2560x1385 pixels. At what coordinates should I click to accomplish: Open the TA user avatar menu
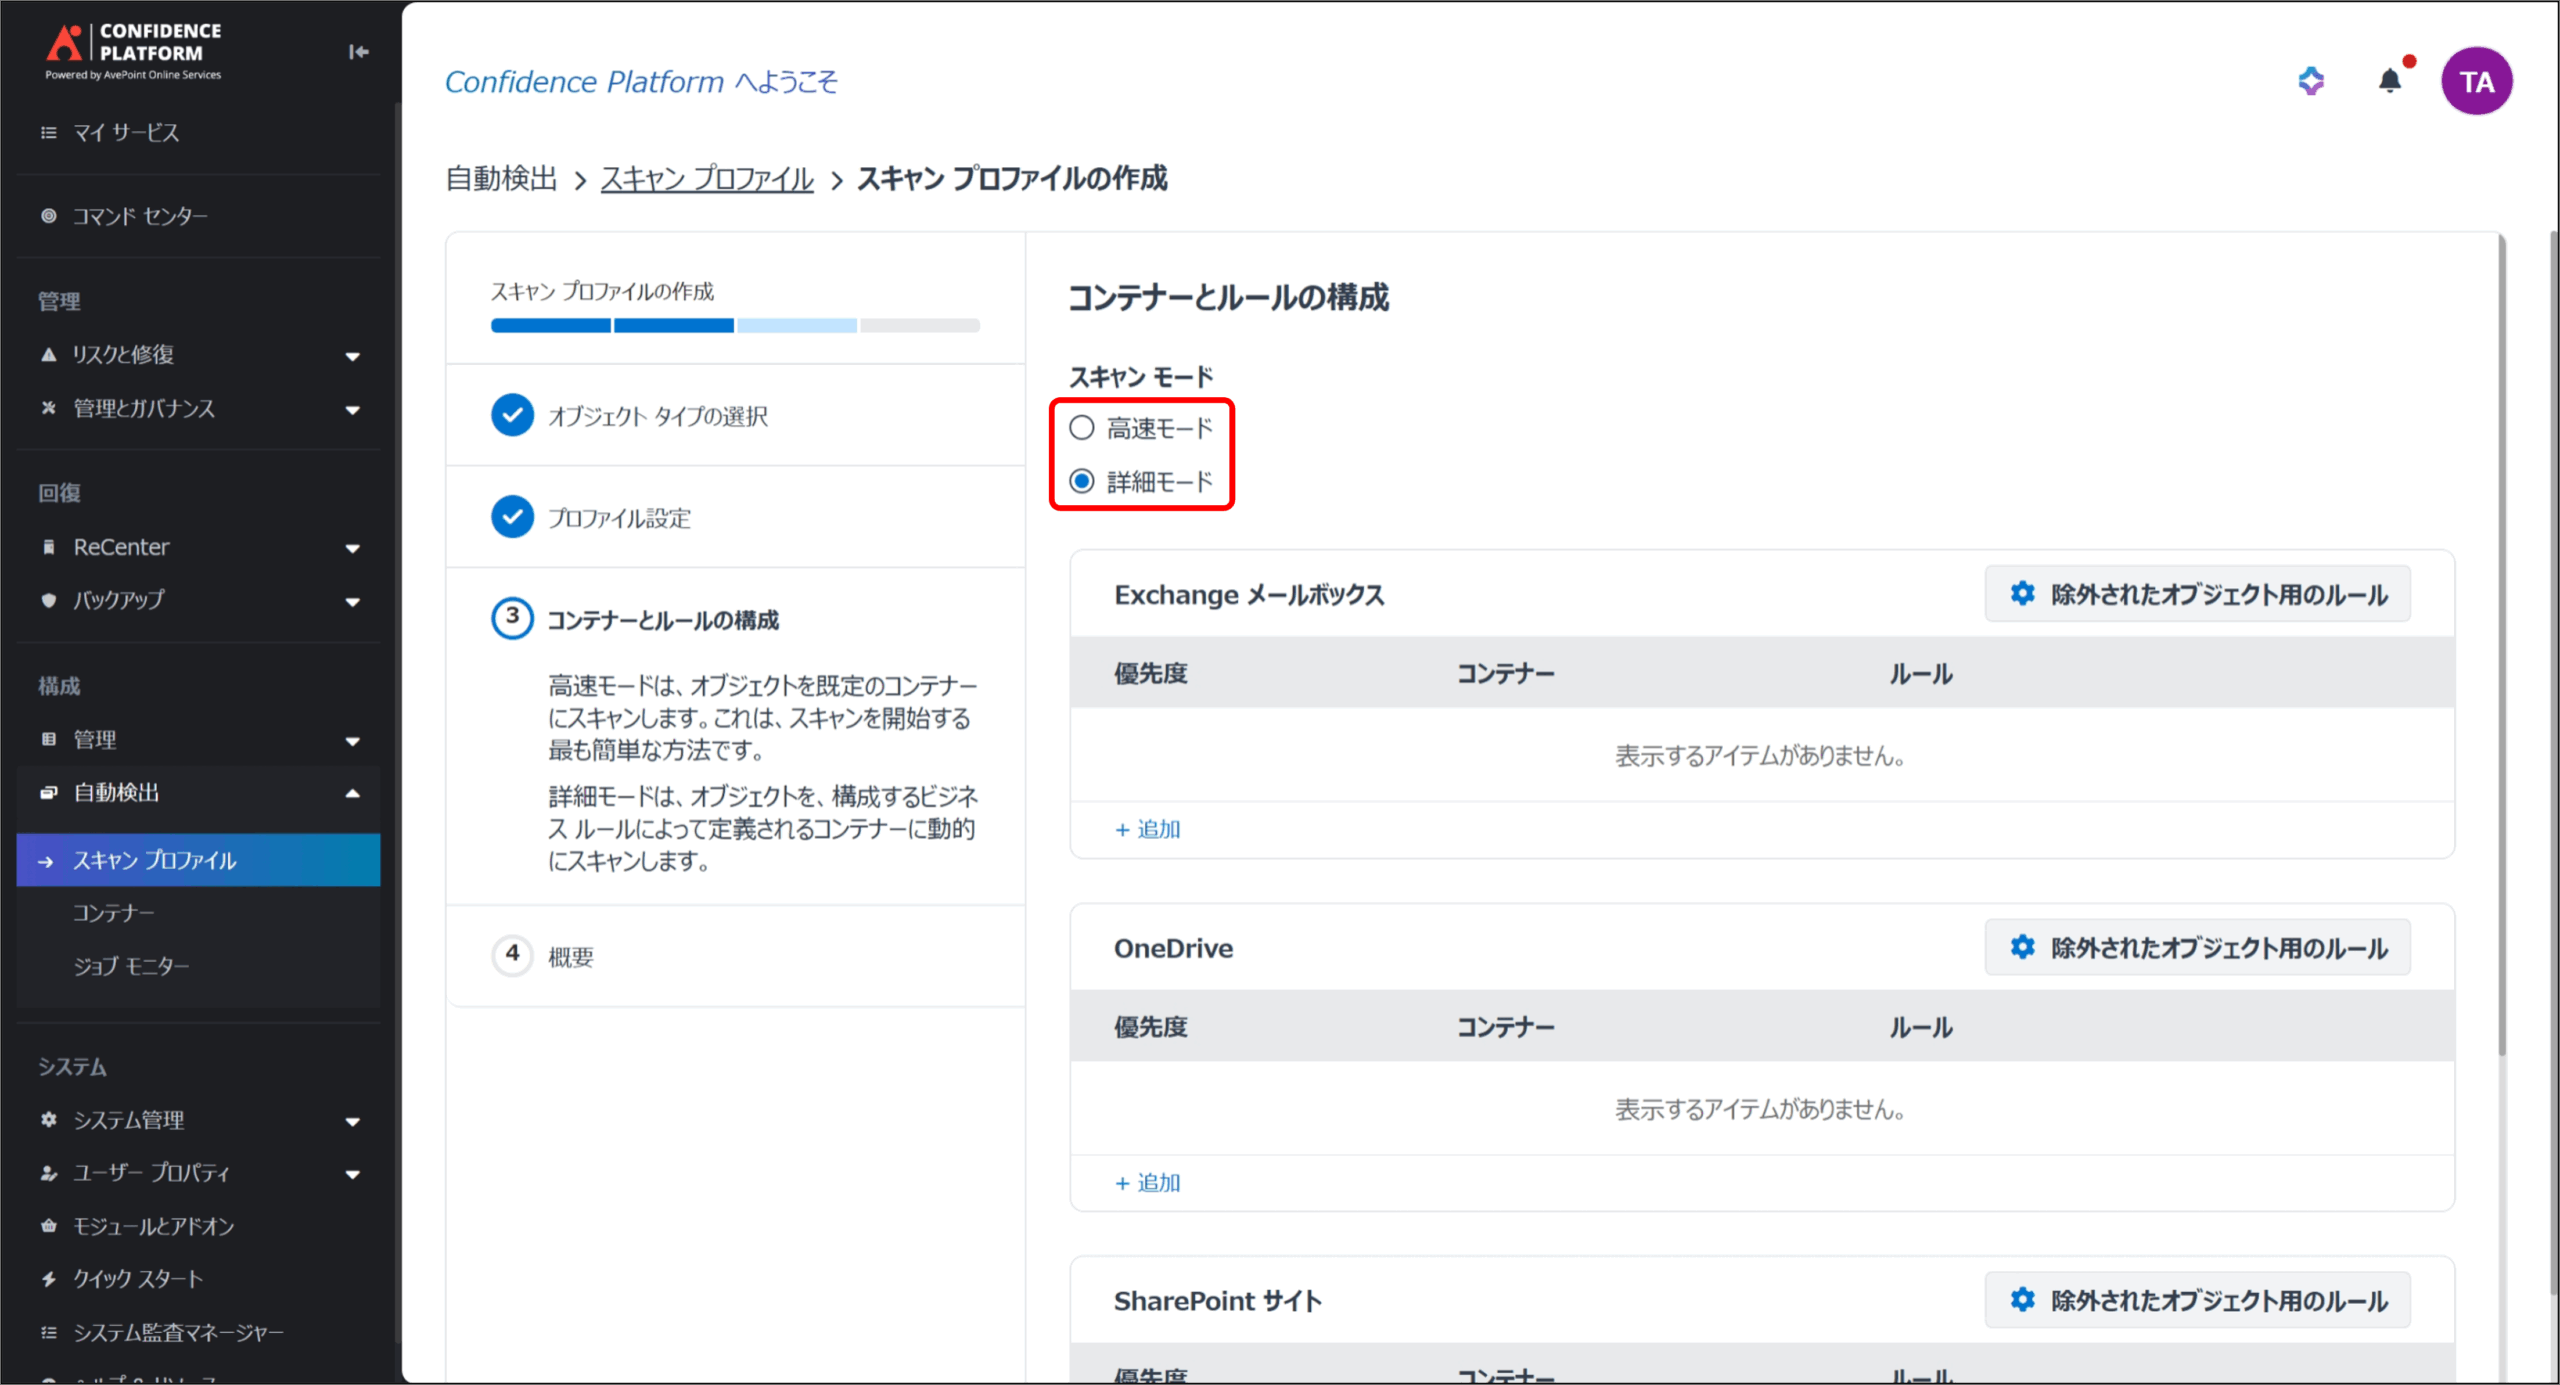[x=2476, y=81]
